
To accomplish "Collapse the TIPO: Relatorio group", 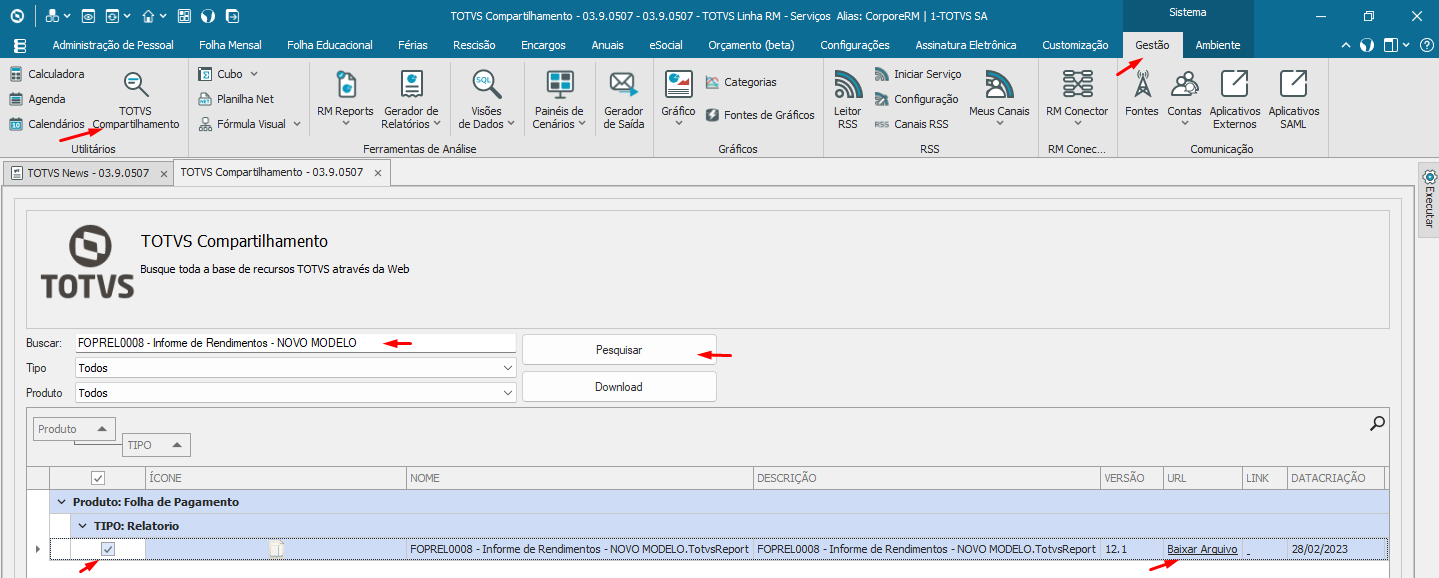I will (84, 526).
